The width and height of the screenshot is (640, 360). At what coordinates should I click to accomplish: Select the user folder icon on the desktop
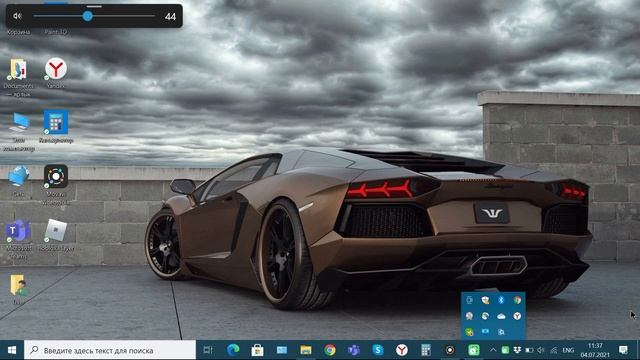click(x=19, y=289)
